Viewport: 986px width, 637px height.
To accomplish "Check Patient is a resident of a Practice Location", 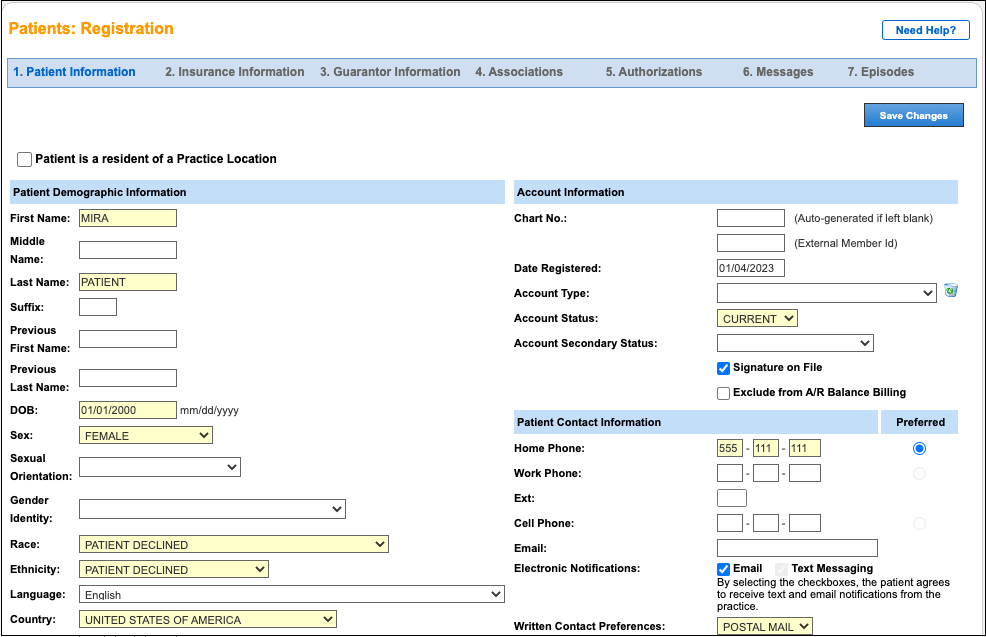I will click(x=24, y=158).
